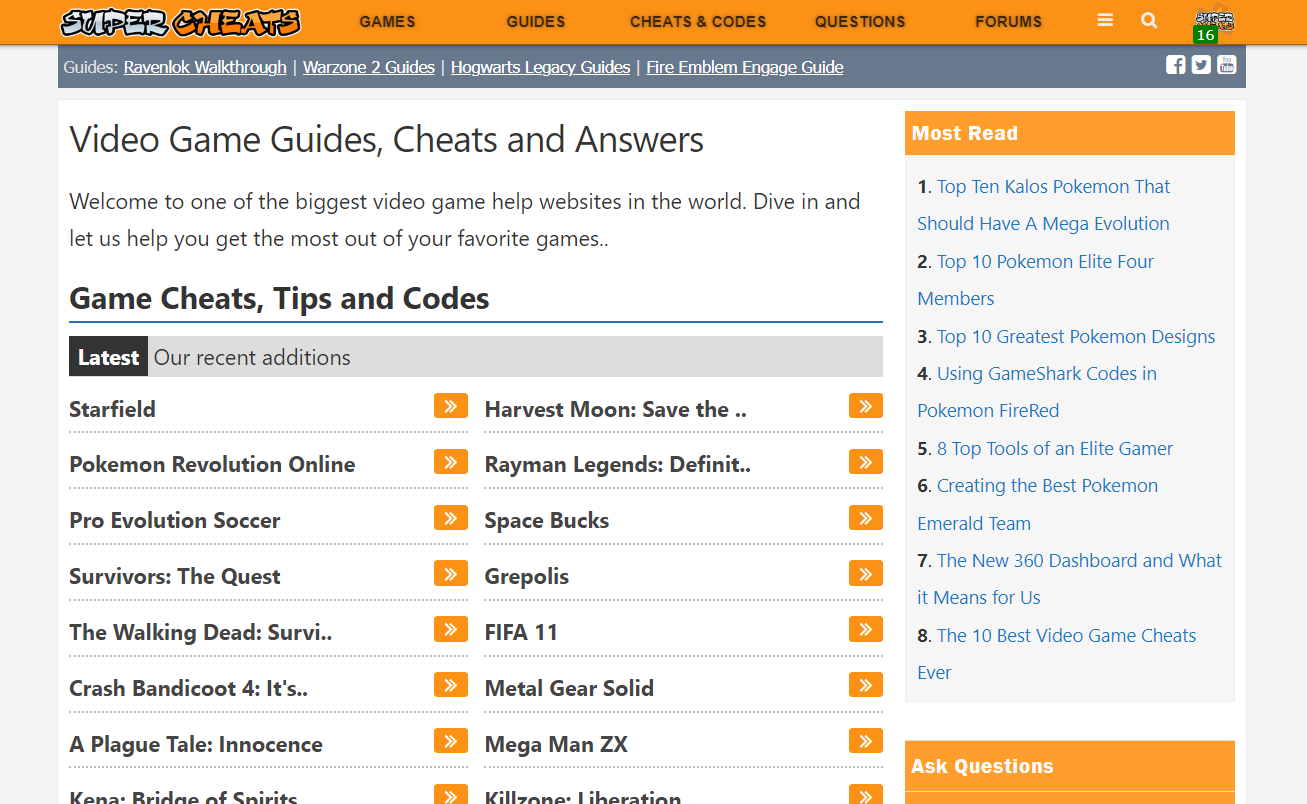Click arrow button beside Space Bucks

(866, 518)
